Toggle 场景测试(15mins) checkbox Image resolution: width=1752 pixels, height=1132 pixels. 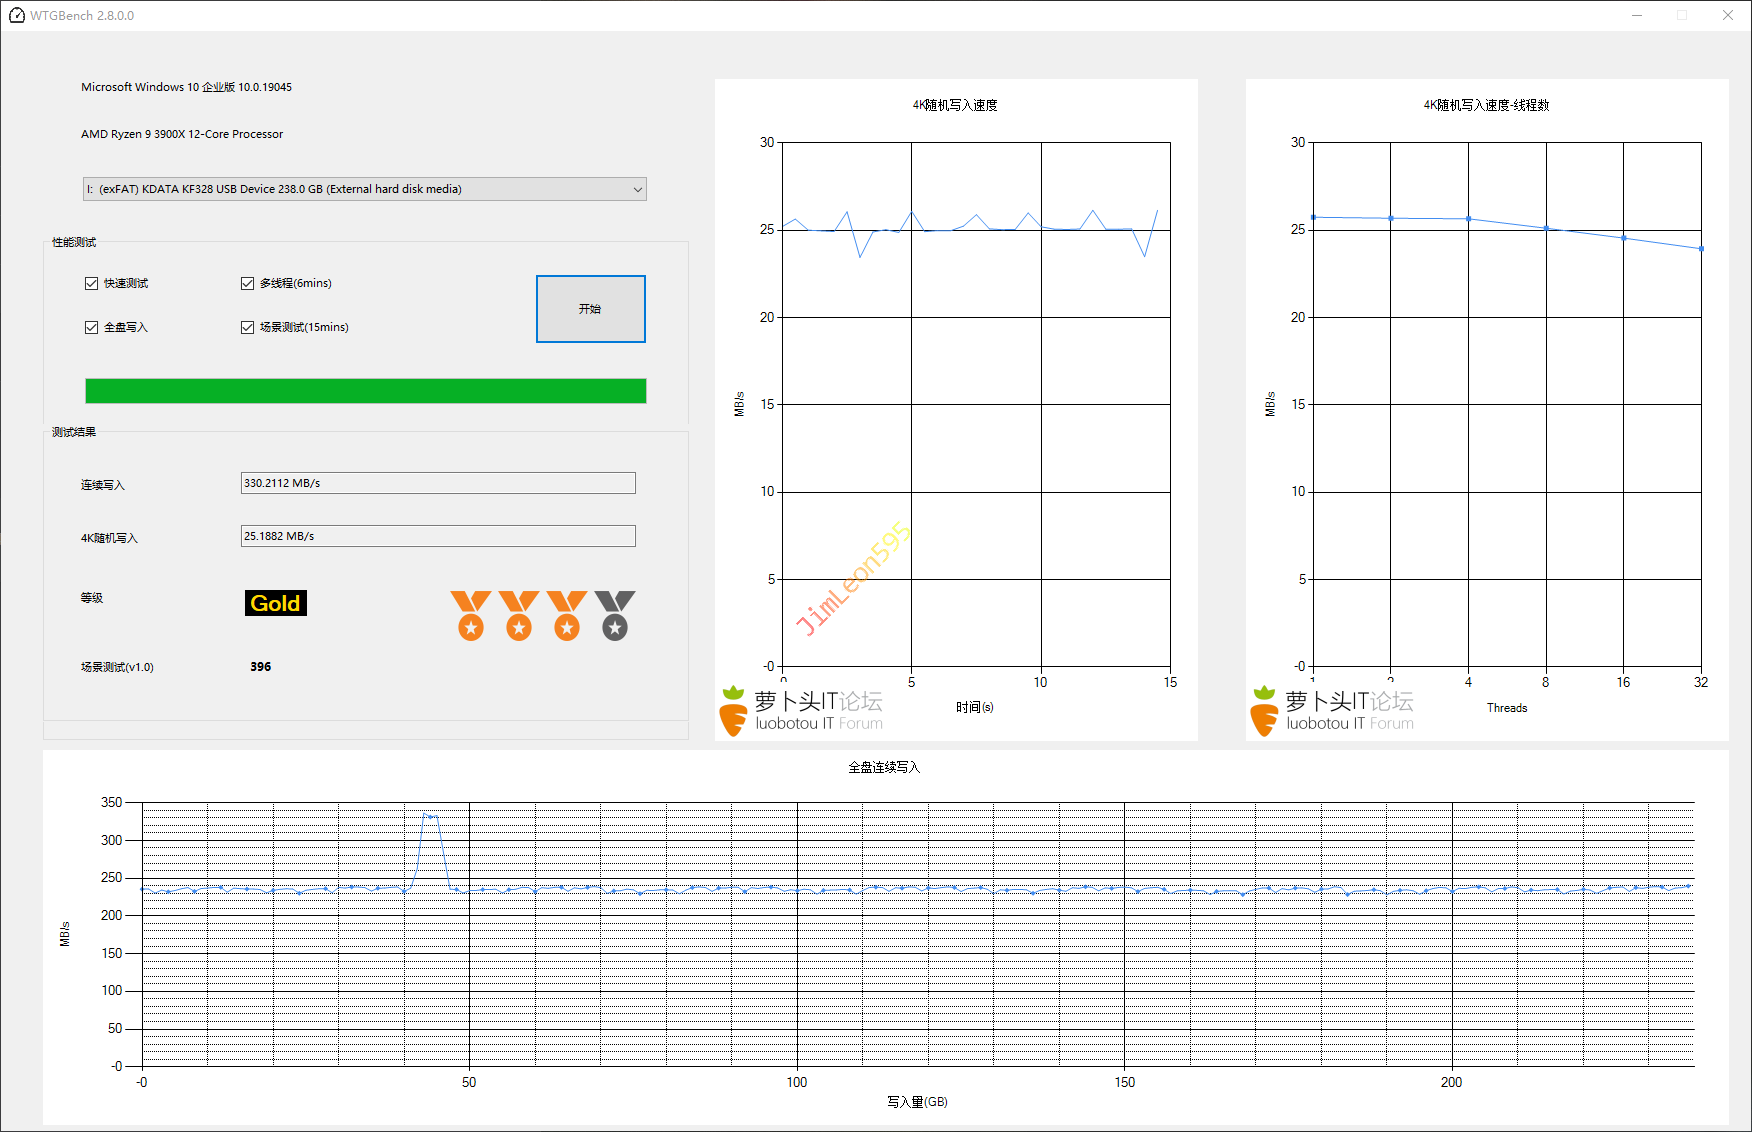248,328
